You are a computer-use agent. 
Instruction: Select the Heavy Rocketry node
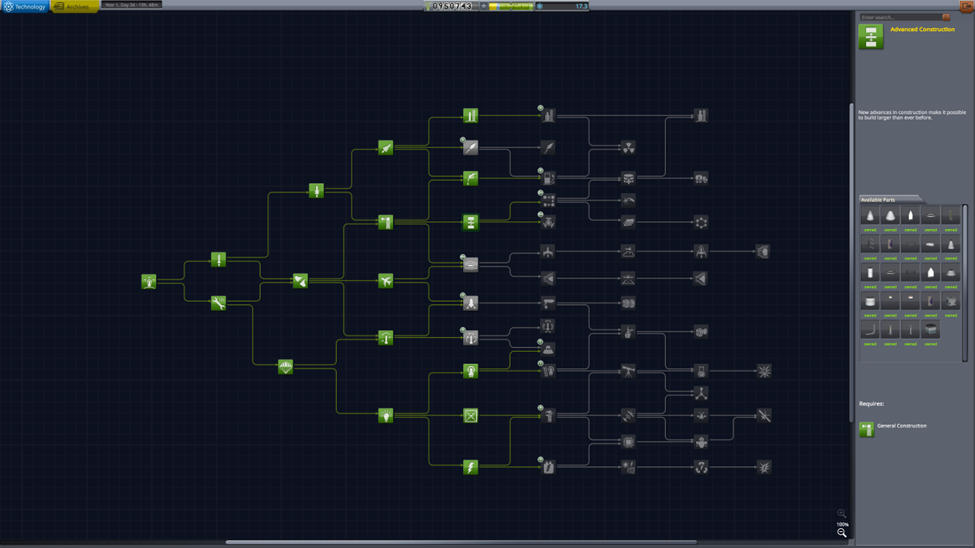coord(471,116)
